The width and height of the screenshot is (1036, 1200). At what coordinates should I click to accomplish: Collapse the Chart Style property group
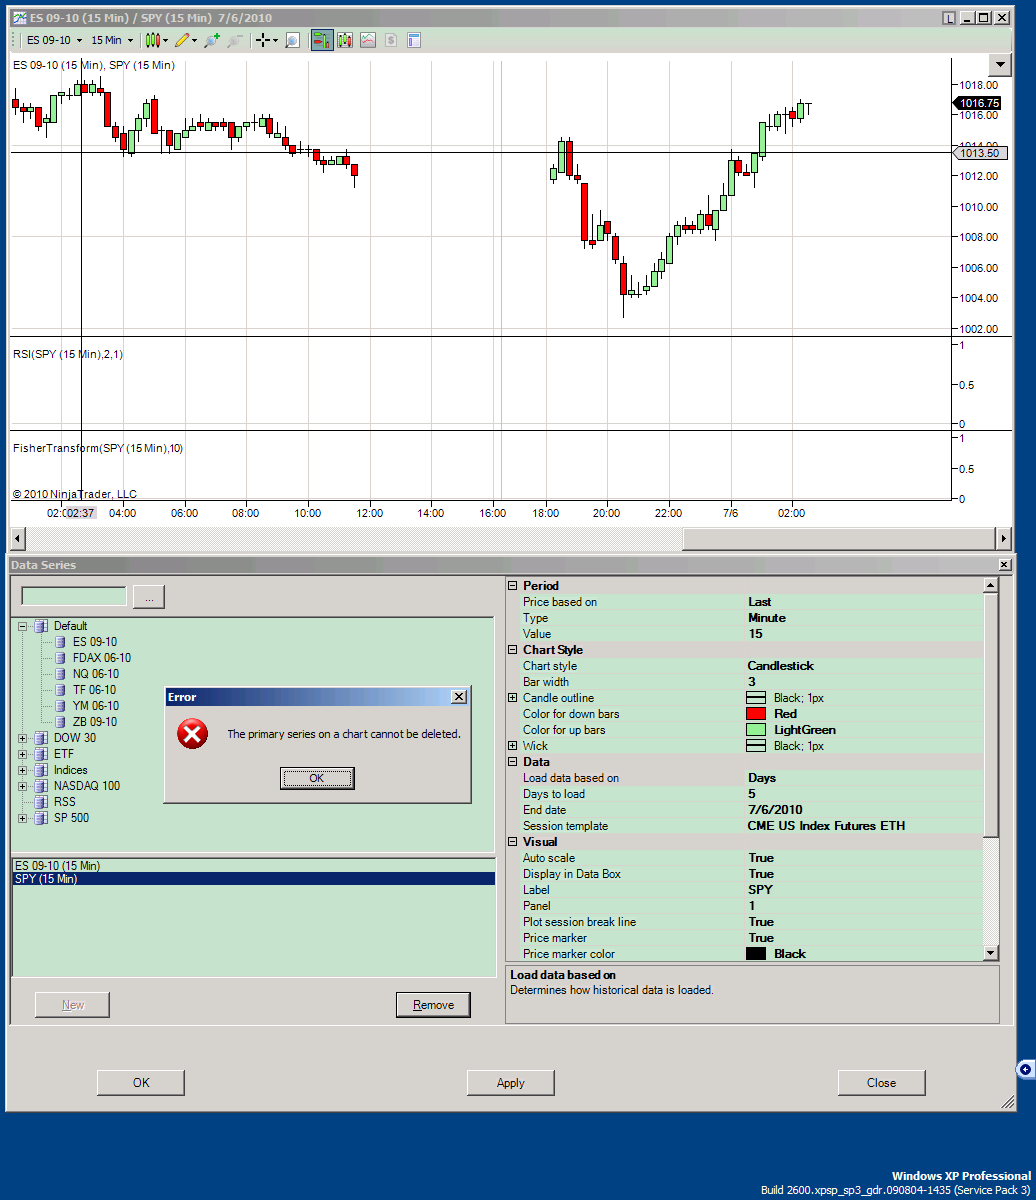[513, 650]
